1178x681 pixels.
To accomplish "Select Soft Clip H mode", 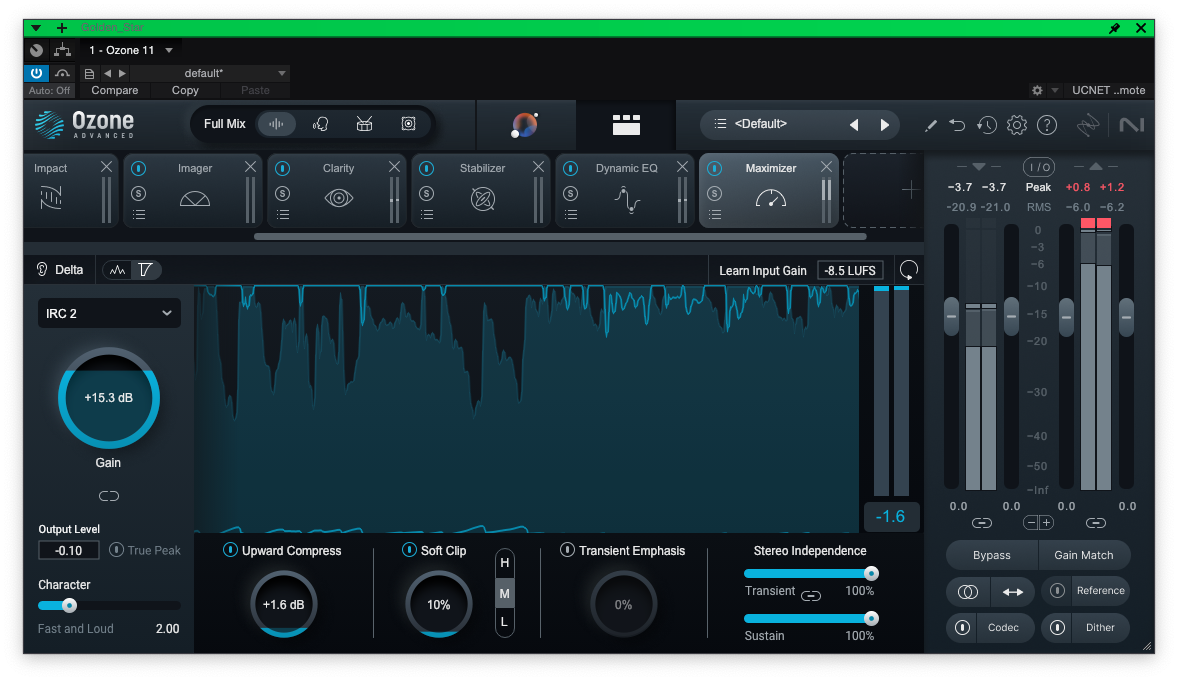I will [x=505, y=563].
